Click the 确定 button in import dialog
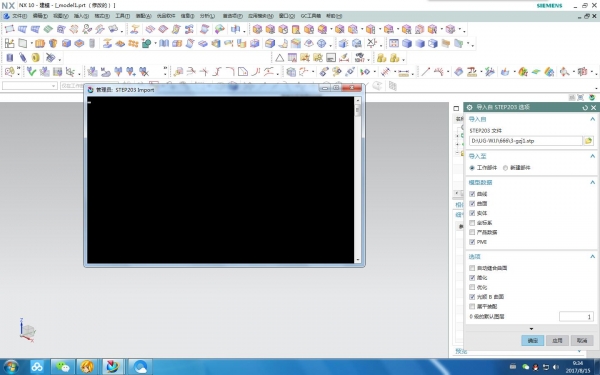The image size is (600, 375). coord(533,340)
